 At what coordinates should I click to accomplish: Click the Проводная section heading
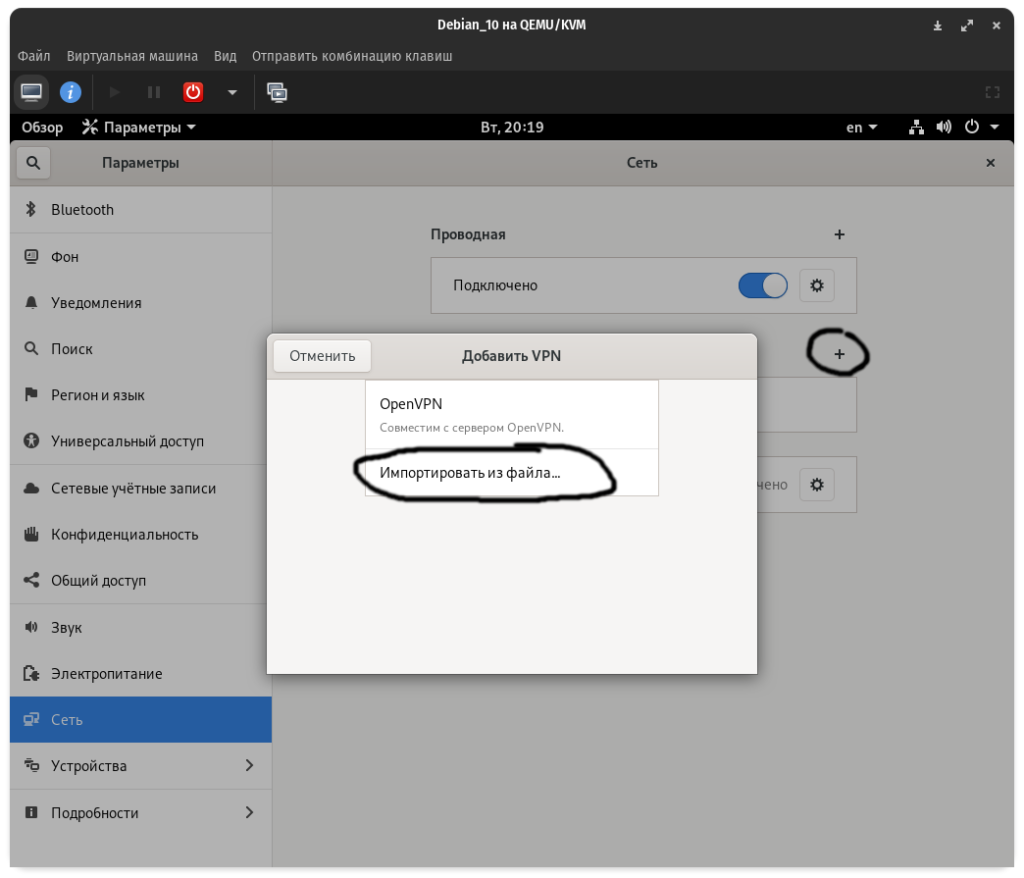[x=468, y=235]
